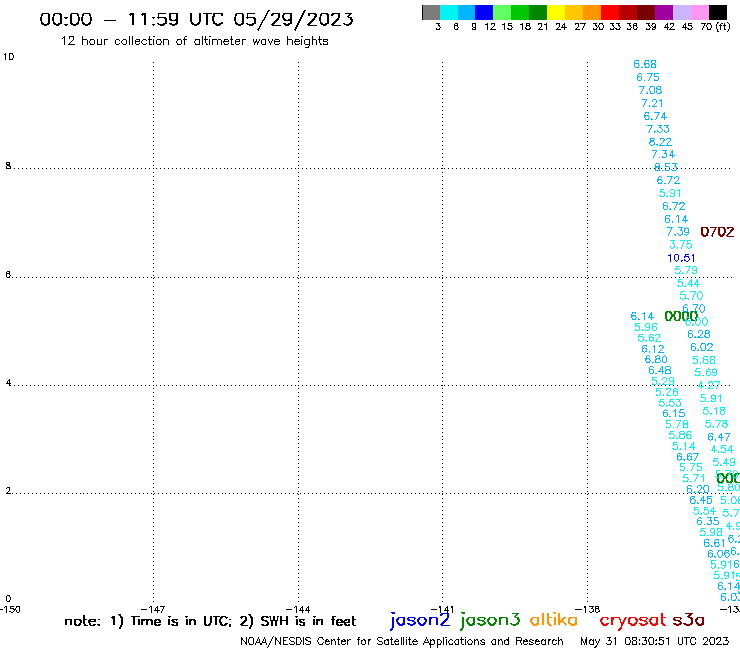The height and width of the screenshot is (650, 740).
Task: Click the wave height value 4.27
Action: pyautogui.click(x=709, y=385)
